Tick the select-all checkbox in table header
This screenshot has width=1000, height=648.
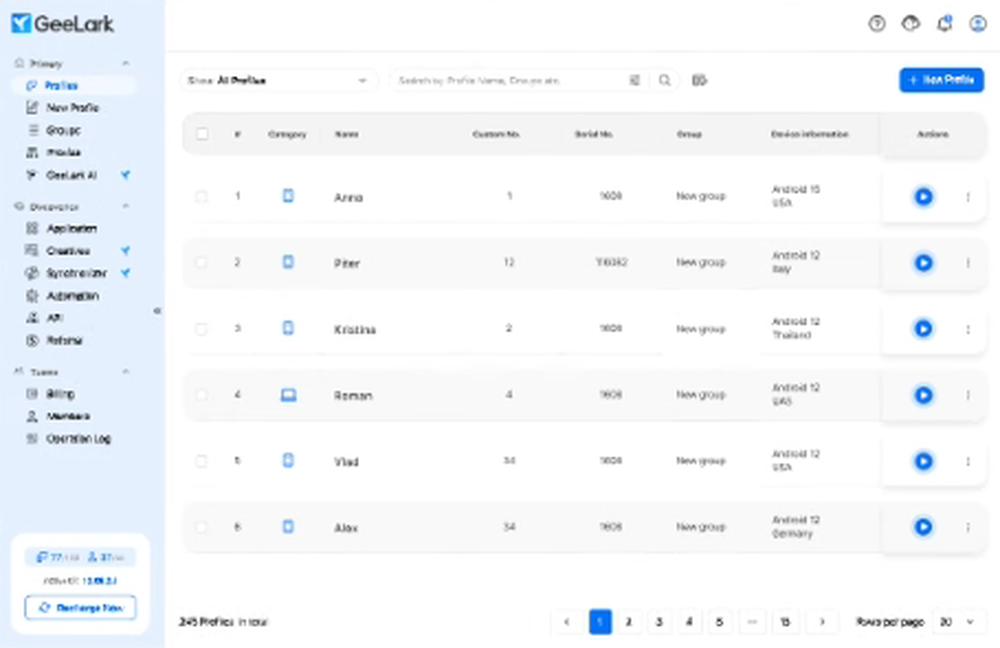202,134
